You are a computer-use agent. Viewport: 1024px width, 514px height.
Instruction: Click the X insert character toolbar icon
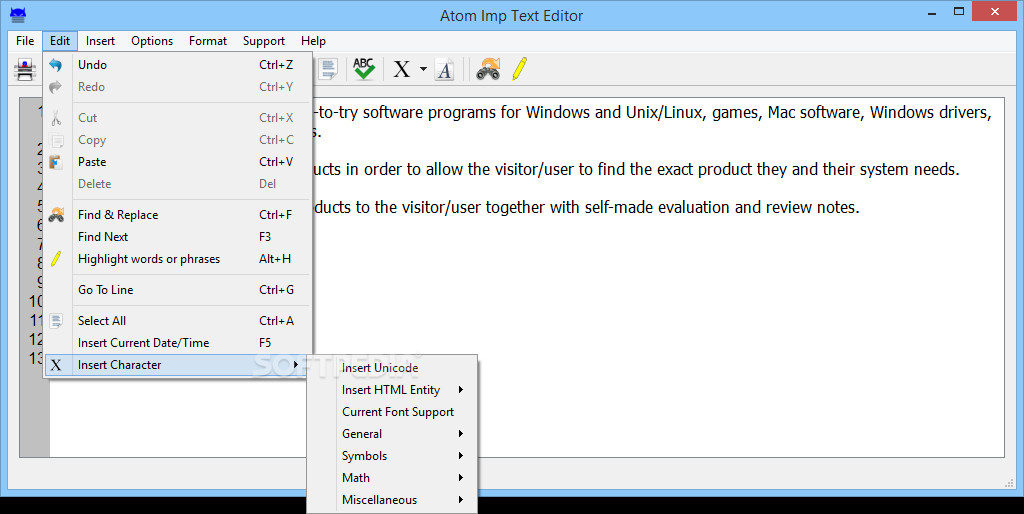point(402,69)
